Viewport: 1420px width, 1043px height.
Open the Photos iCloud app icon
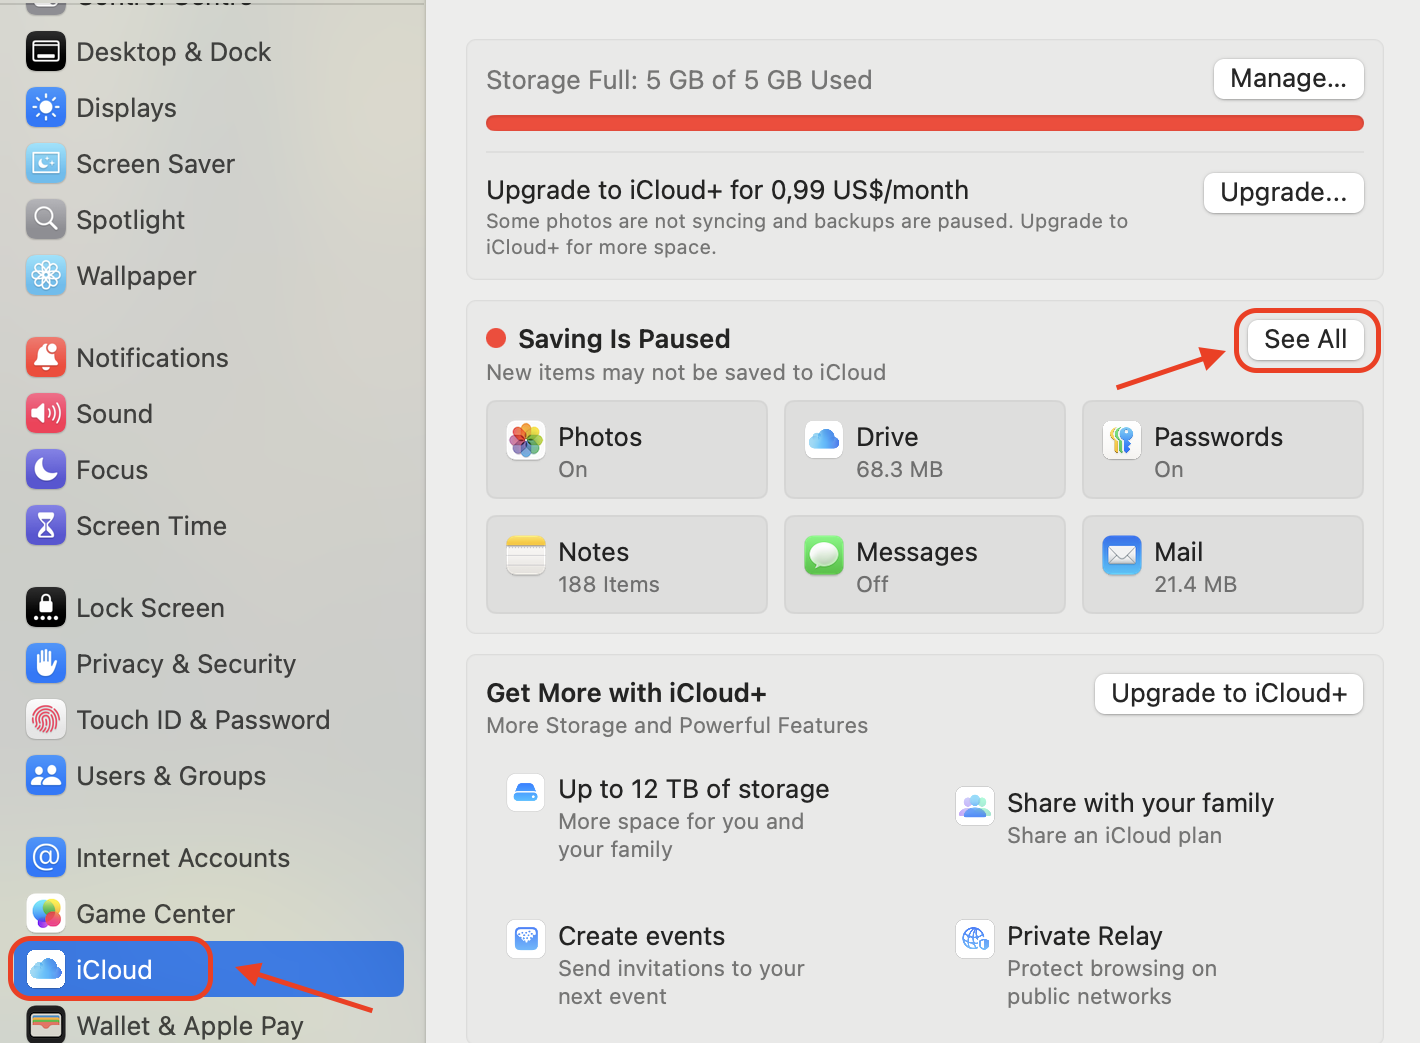coord(525,440)
